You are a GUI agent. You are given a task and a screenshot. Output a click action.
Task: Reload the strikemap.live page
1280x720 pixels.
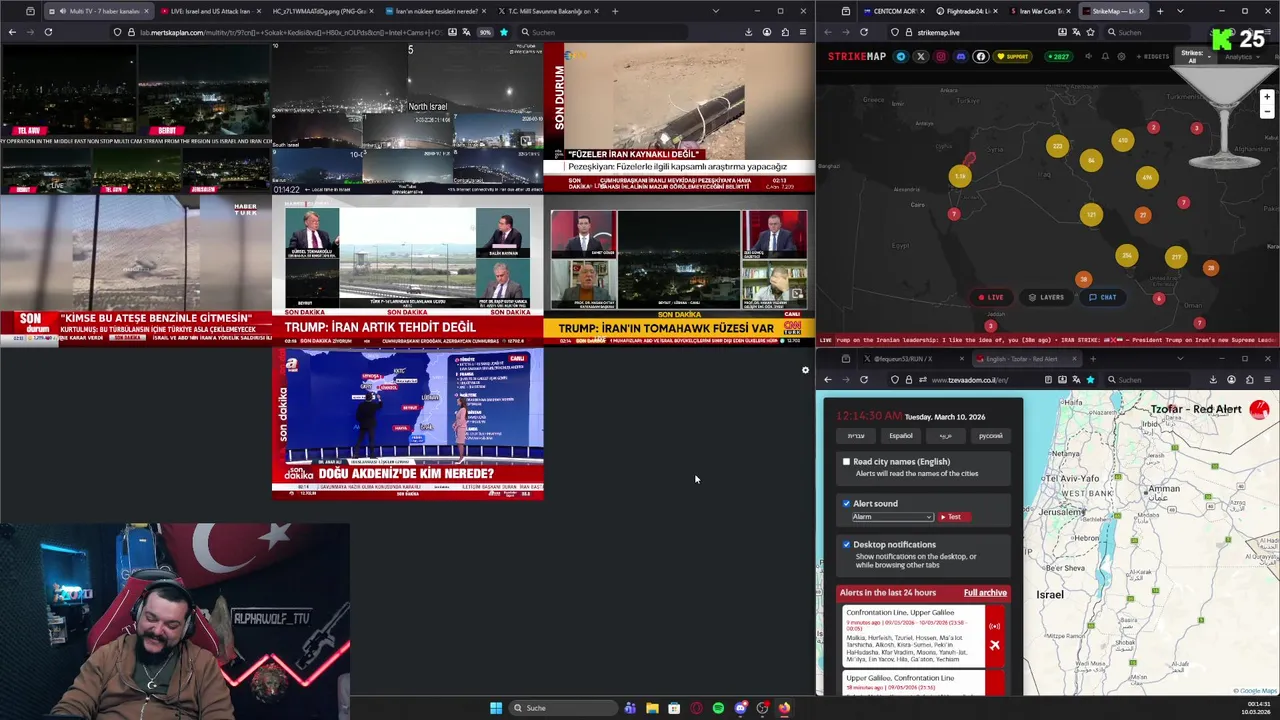point(864,32)
